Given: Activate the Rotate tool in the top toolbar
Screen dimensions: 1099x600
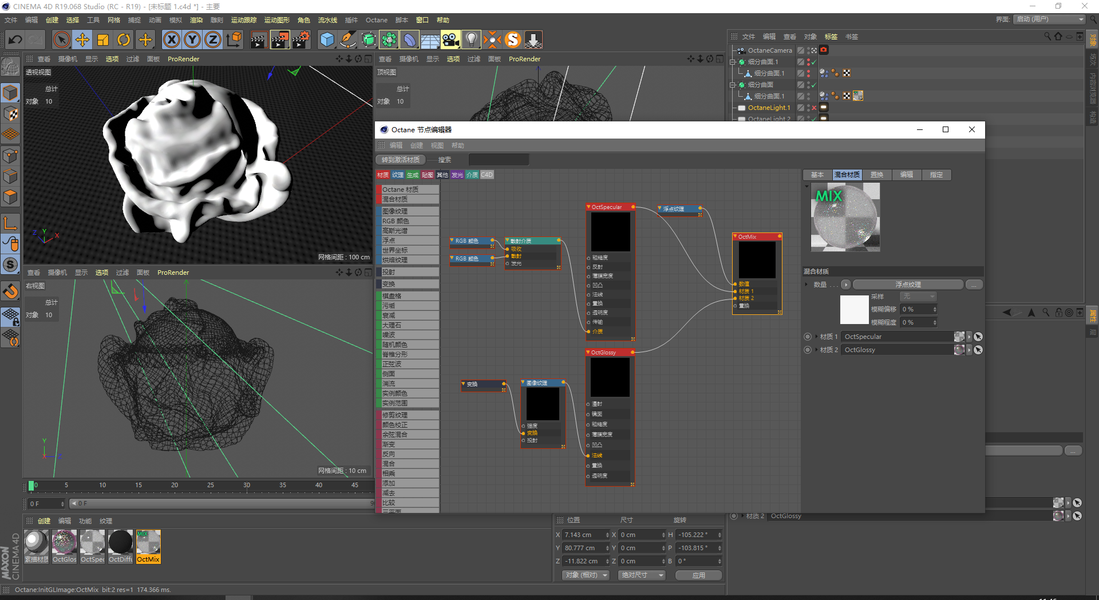Looking at the screenshot, I should click(x=124, y=40).
